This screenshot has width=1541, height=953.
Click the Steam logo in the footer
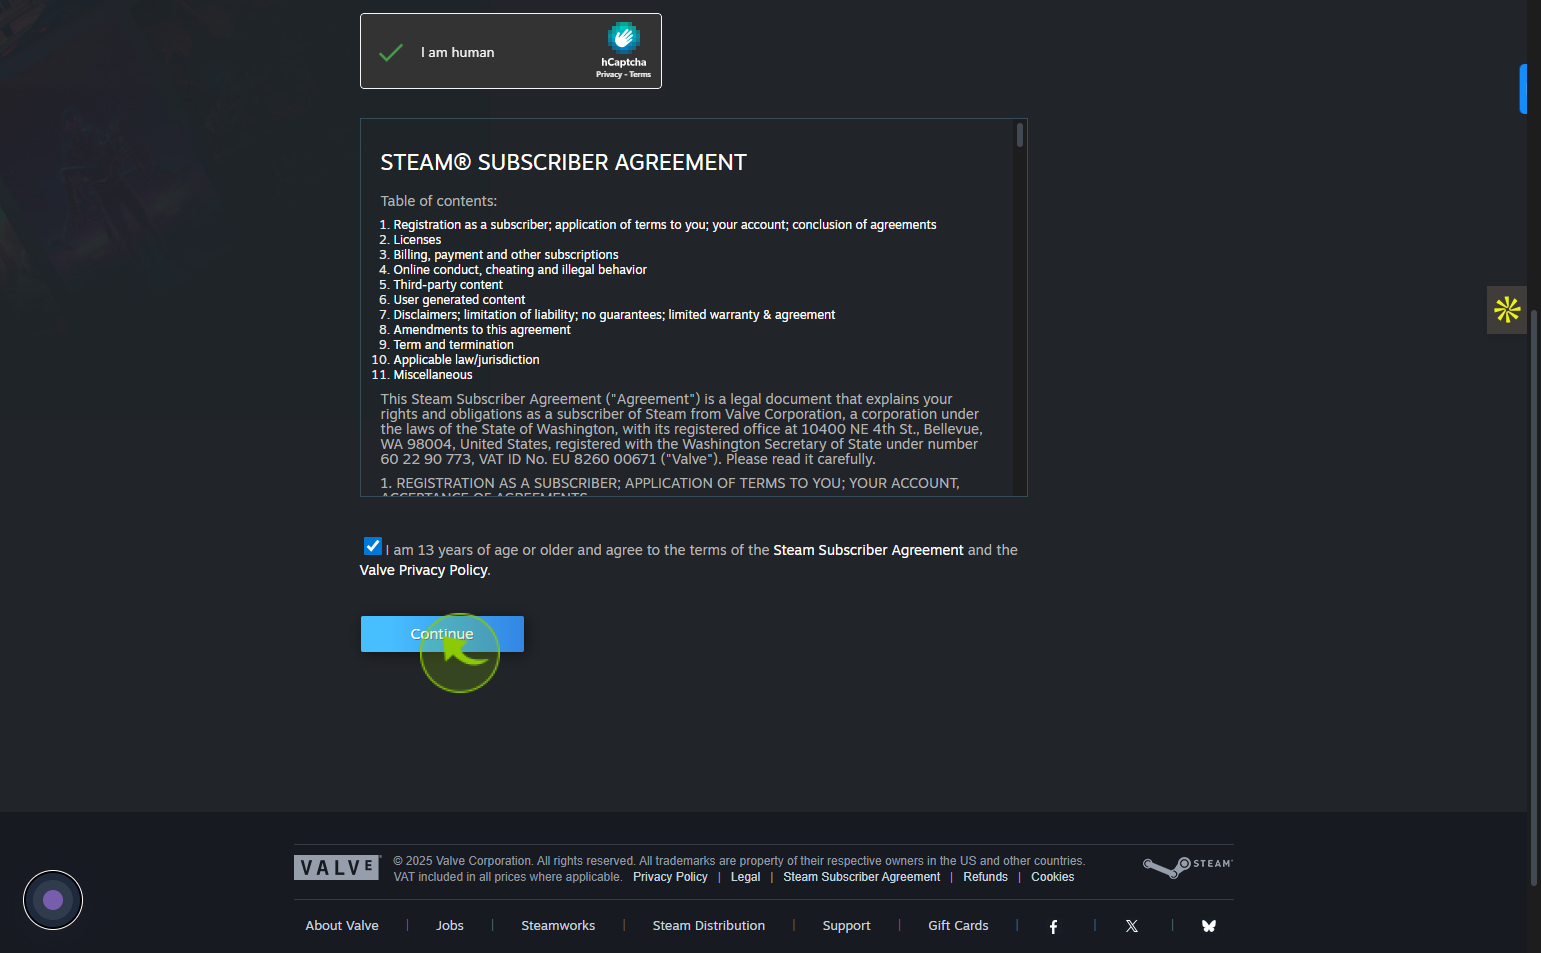[x=1188, y=867]
